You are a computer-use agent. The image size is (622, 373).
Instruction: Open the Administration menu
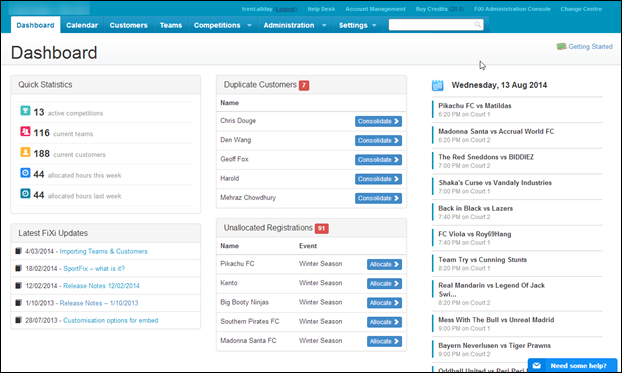click(289, 25)
